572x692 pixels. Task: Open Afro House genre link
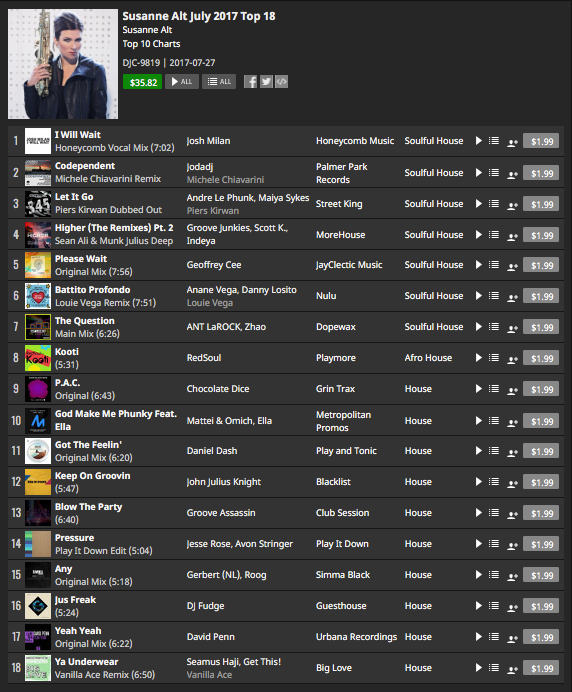[428, 357]
